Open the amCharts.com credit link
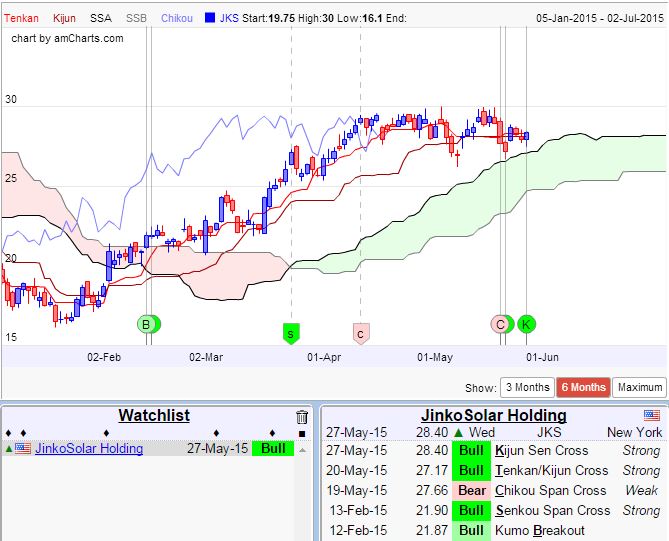Image resolution: width=669 pixels, height=541 pixels. 67,38
